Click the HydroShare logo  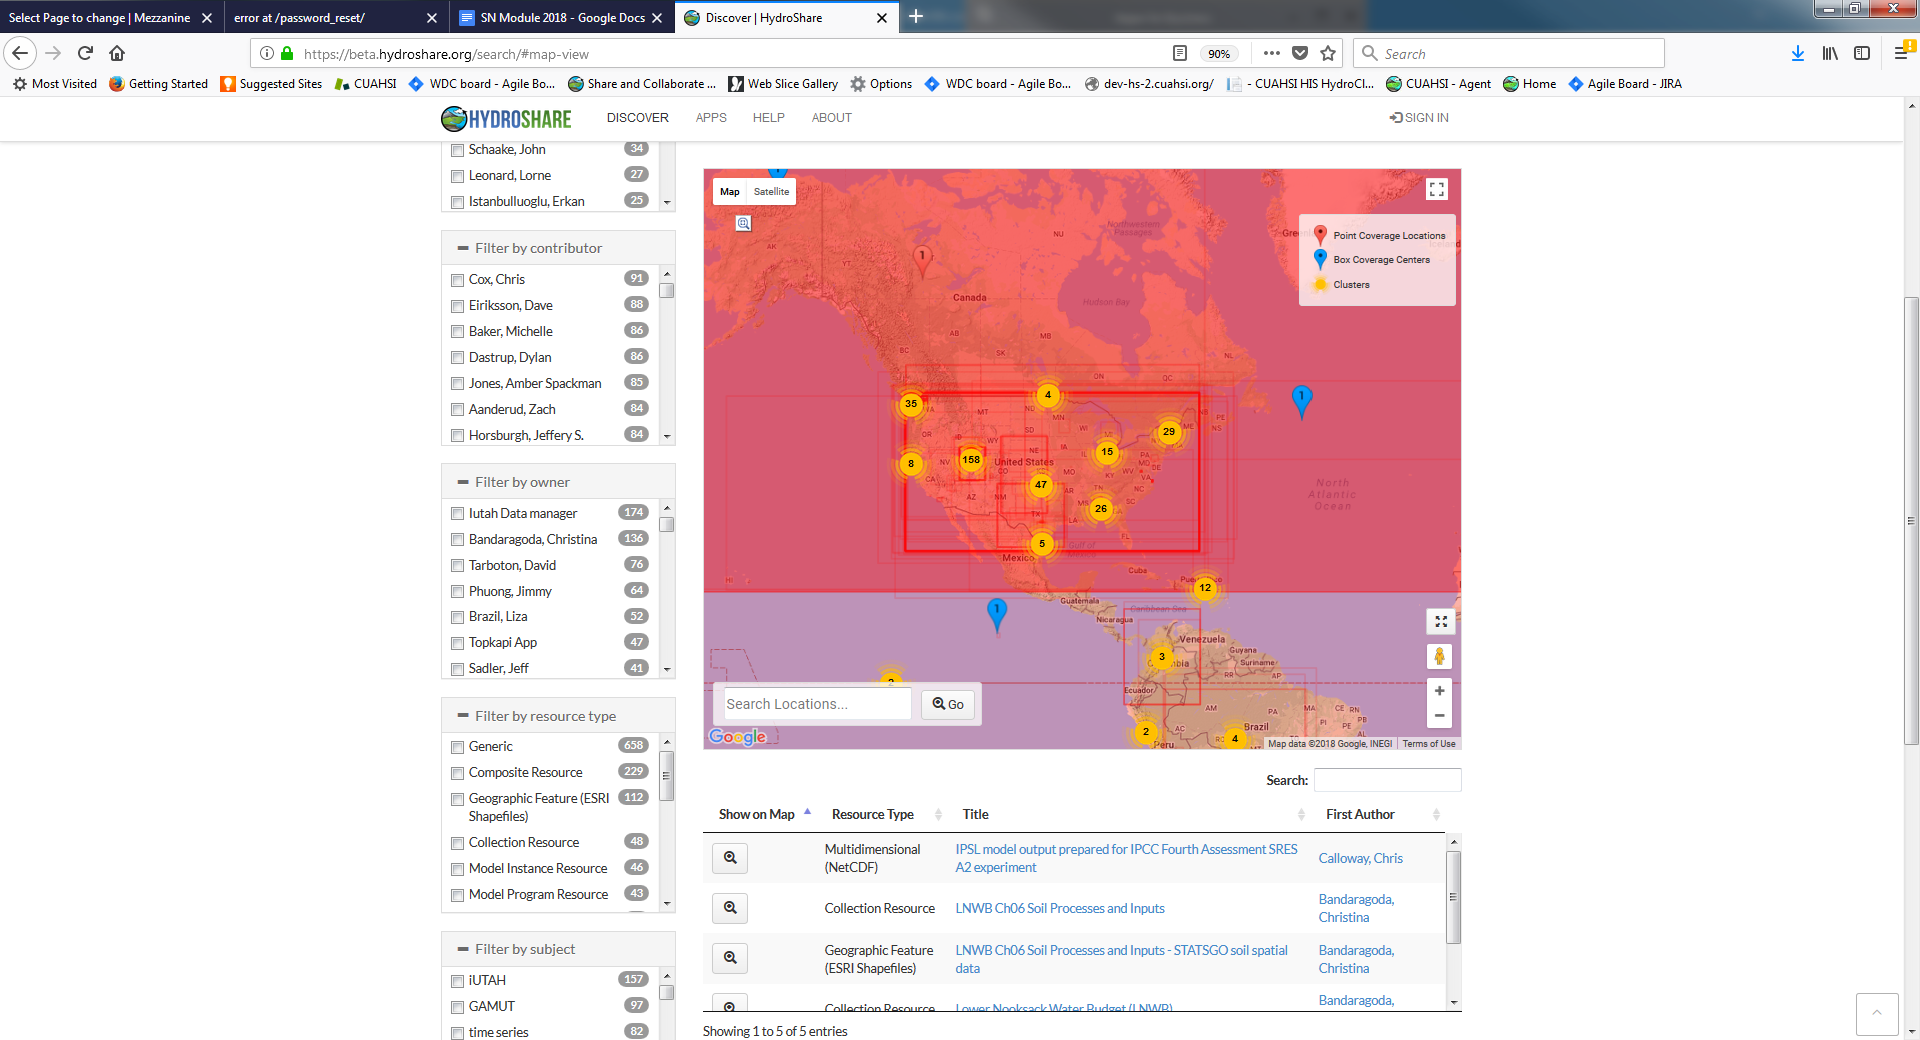506,118
